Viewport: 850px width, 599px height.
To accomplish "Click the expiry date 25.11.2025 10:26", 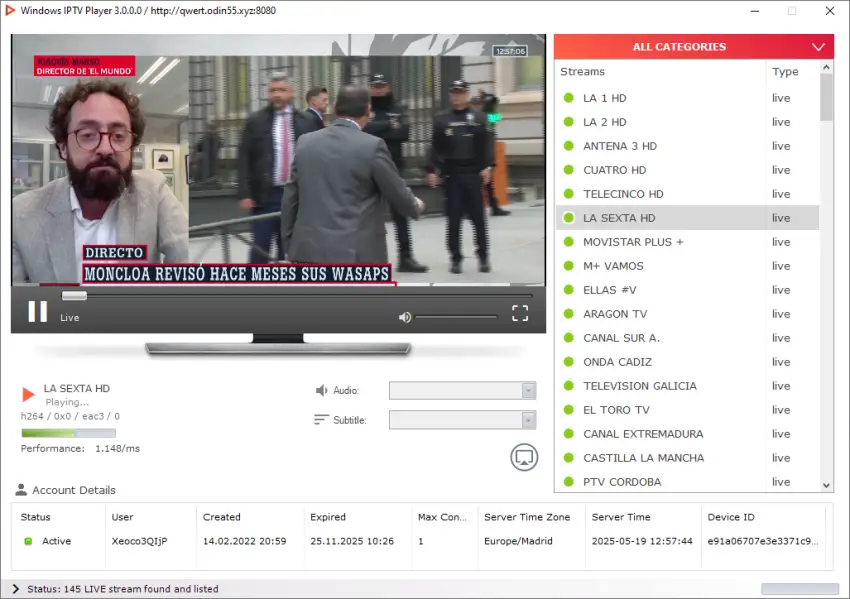I will (x=352, y=541).
